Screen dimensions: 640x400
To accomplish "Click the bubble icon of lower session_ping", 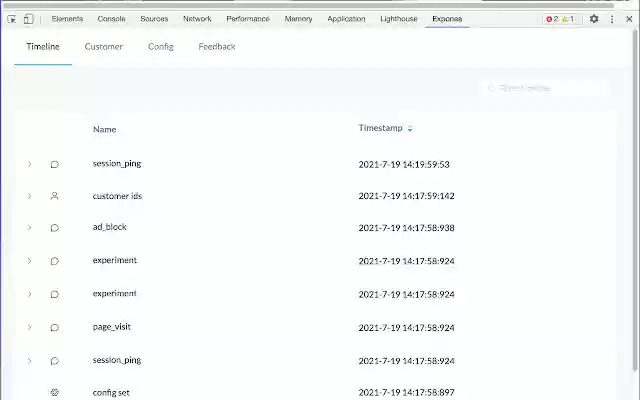I will pos(55,361).
